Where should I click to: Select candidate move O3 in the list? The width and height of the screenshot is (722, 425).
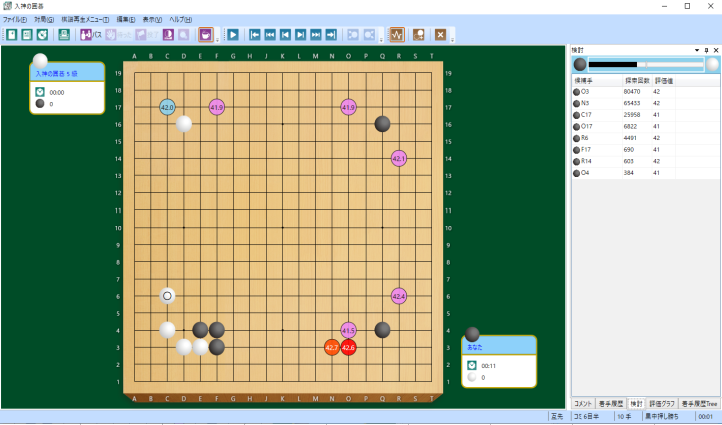[585, 91]
